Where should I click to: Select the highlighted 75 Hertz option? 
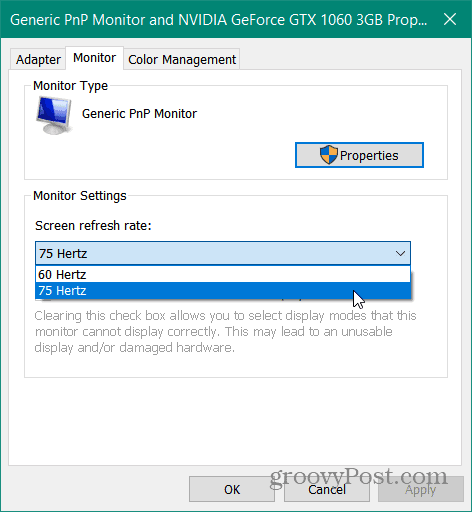[223, 291]
